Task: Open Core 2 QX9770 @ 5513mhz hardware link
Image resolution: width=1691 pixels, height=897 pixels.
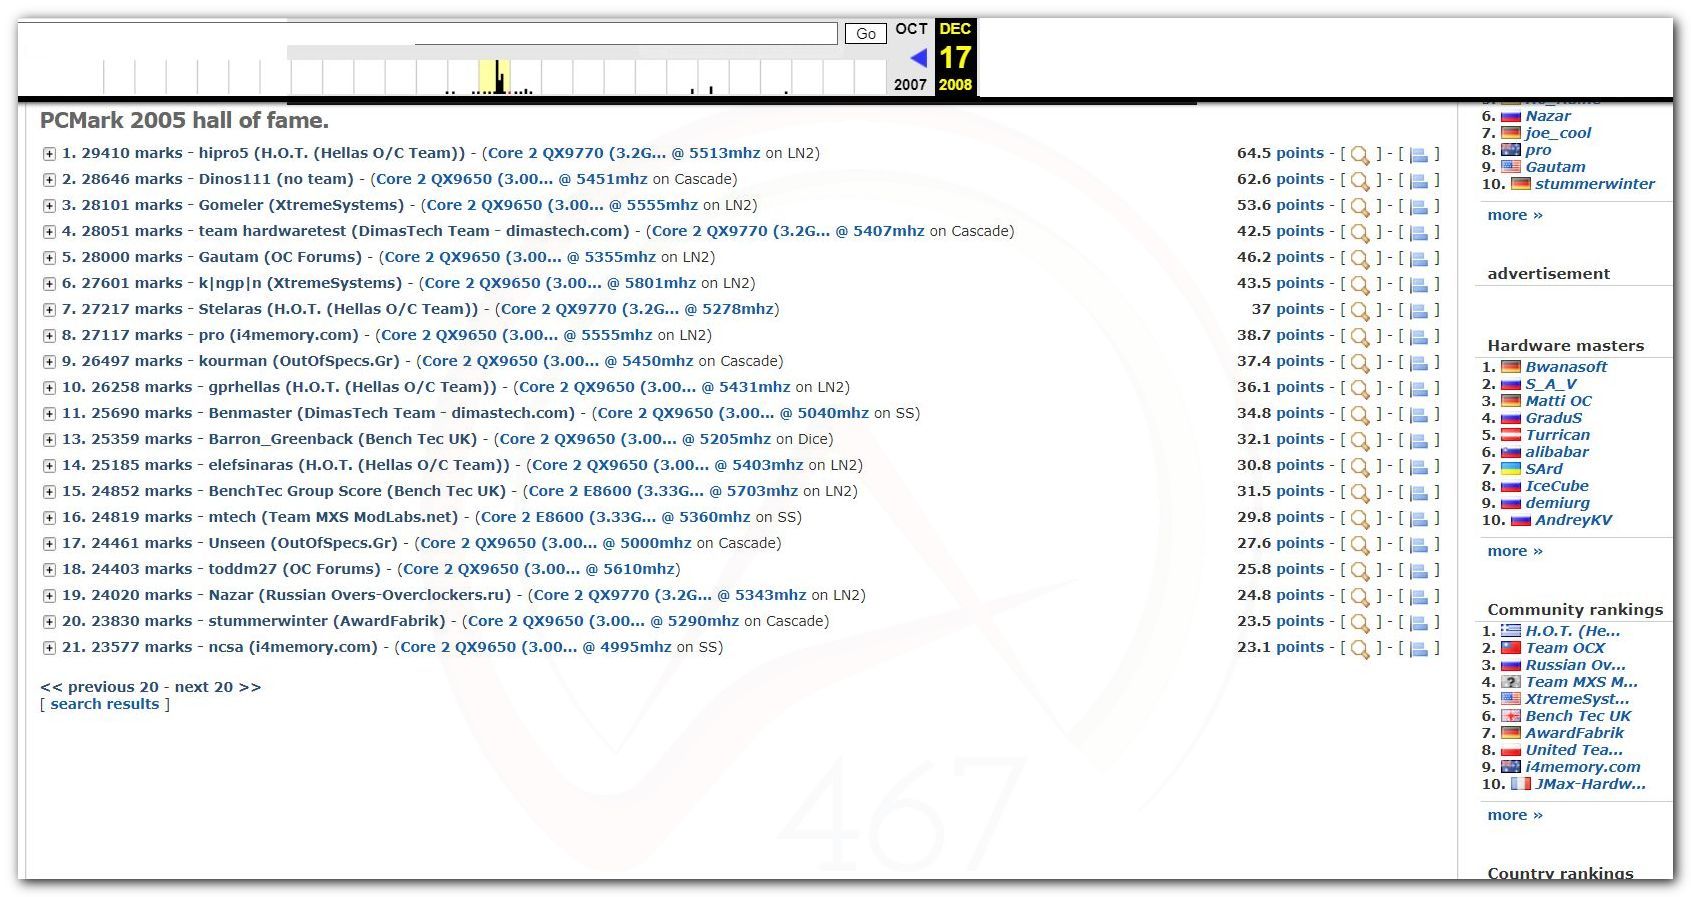Action: (x=623, y=153)
